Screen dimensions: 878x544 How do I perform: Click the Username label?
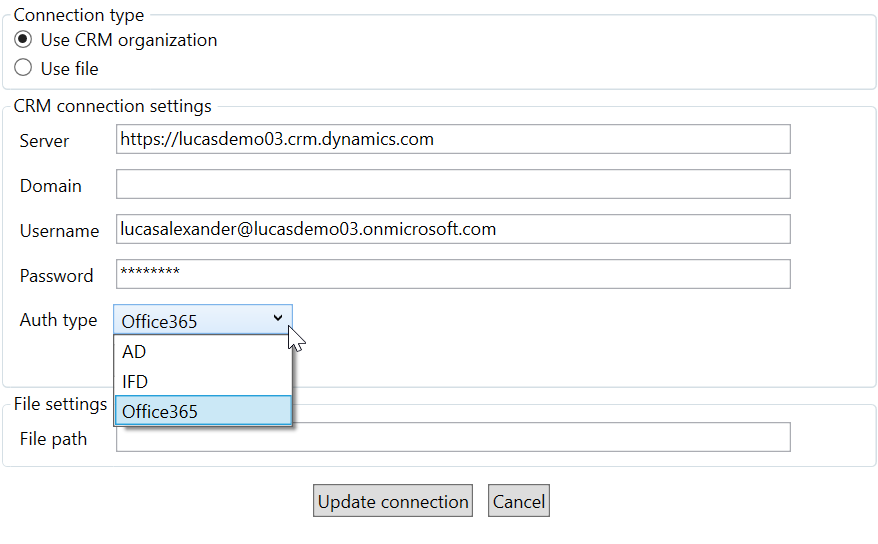point(59,231)
